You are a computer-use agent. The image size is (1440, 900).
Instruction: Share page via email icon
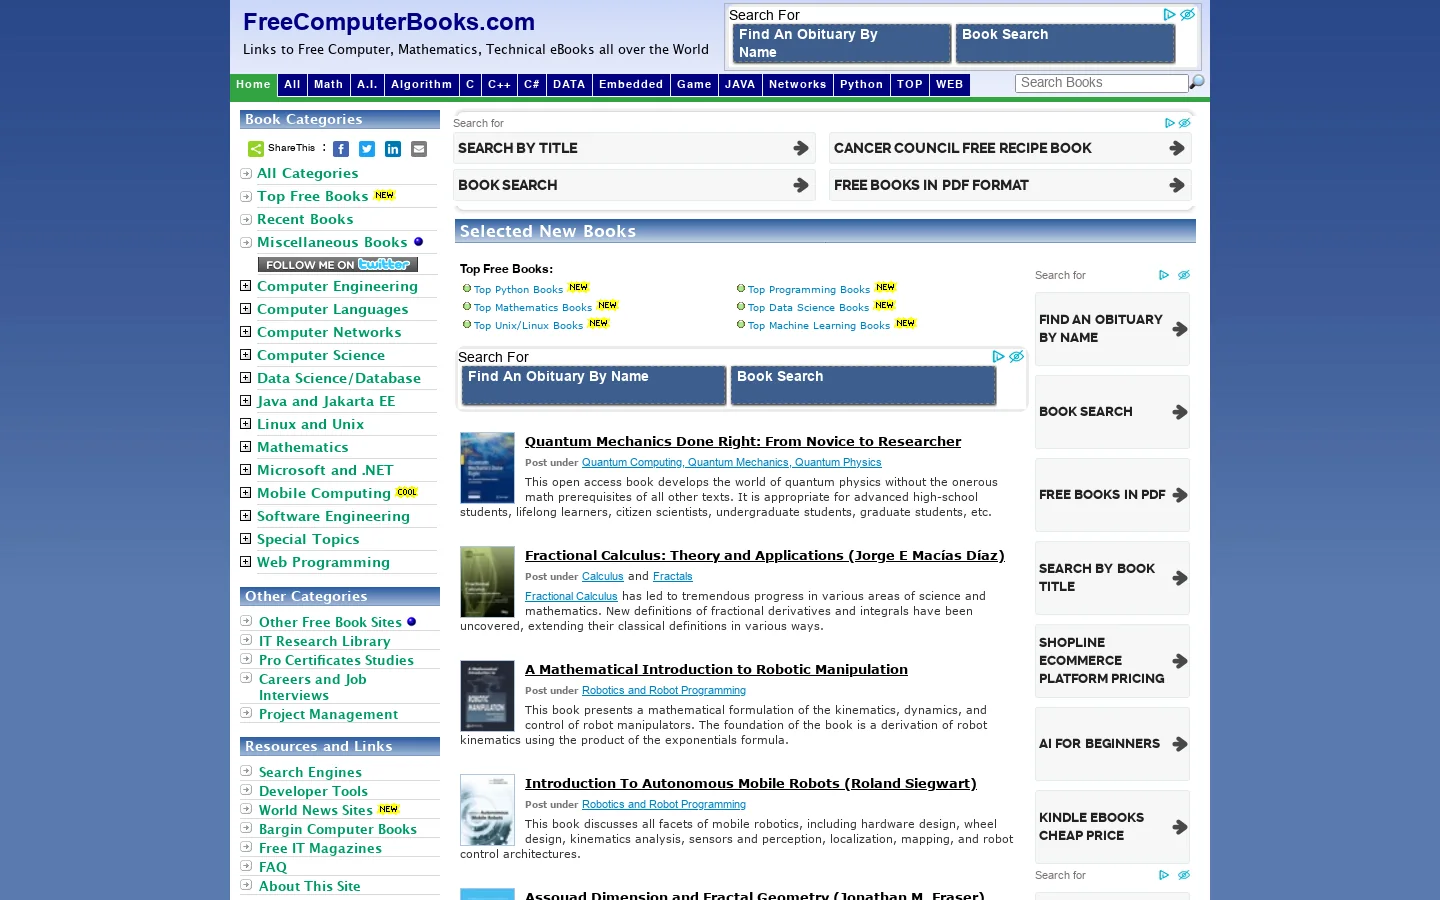coord(419,149)
